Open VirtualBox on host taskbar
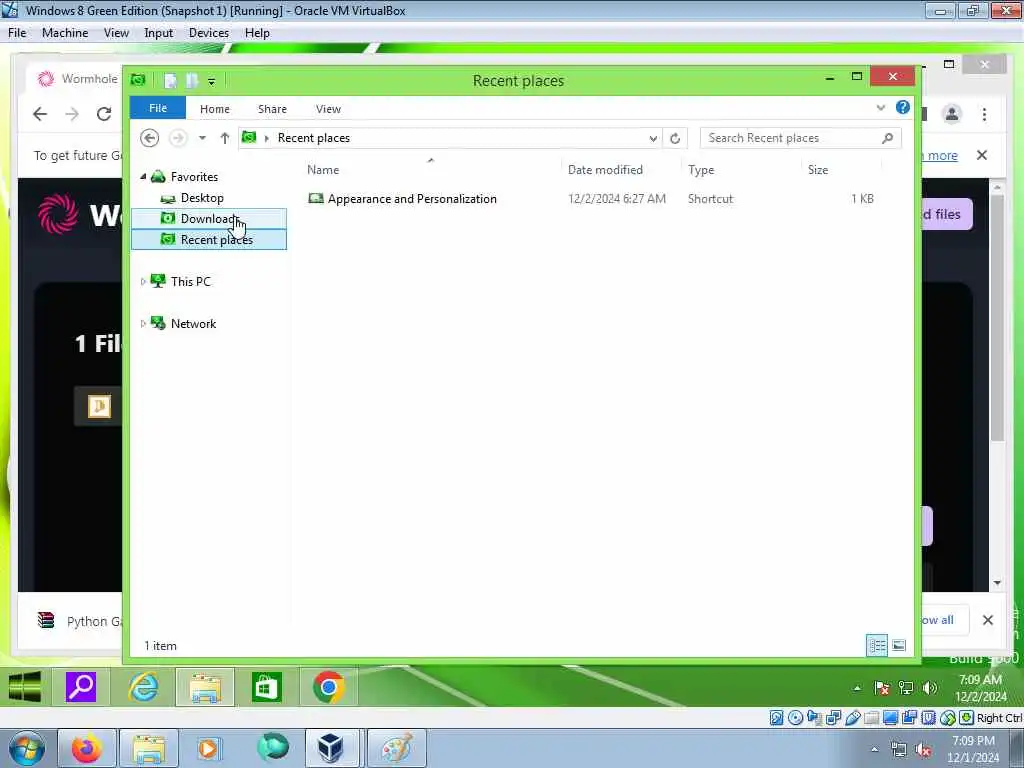This screenshot has width=1024, height=768. click(x=331, y=748)
